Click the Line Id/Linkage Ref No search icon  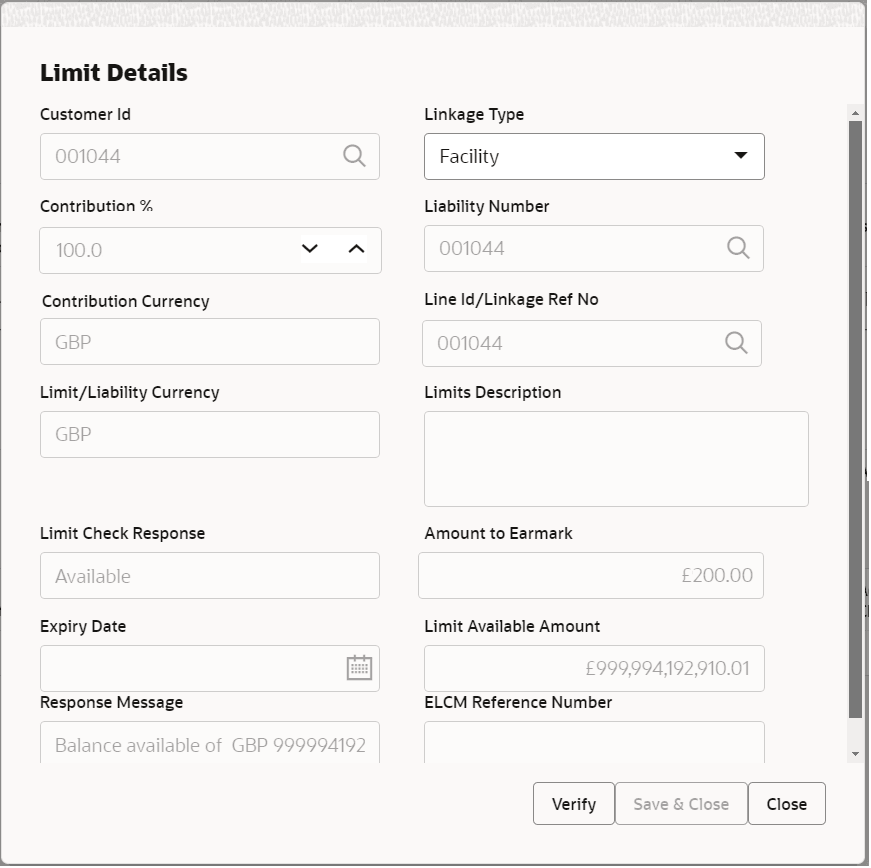click(737, 342)
